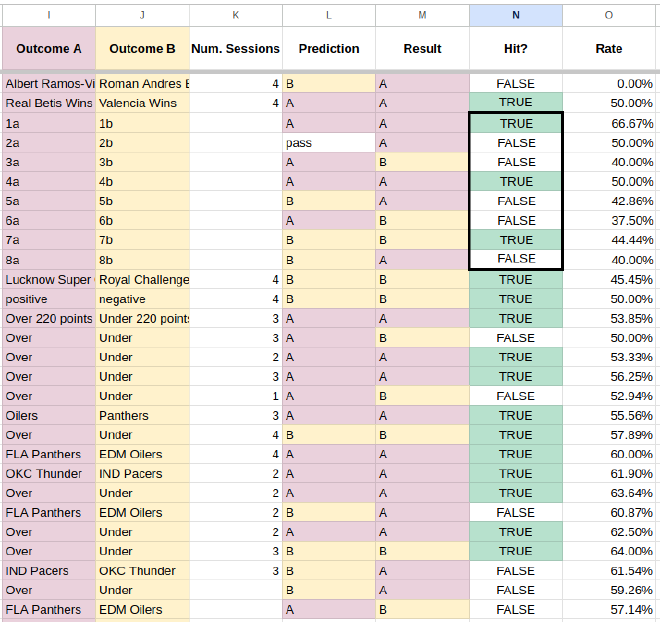Click the 'Hit?' header cell
660x622 pixels.
tap(515, 48)
